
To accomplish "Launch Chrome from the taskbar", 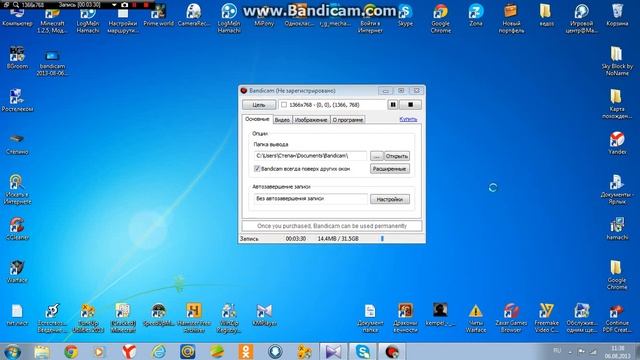I will tap(71, 351).
